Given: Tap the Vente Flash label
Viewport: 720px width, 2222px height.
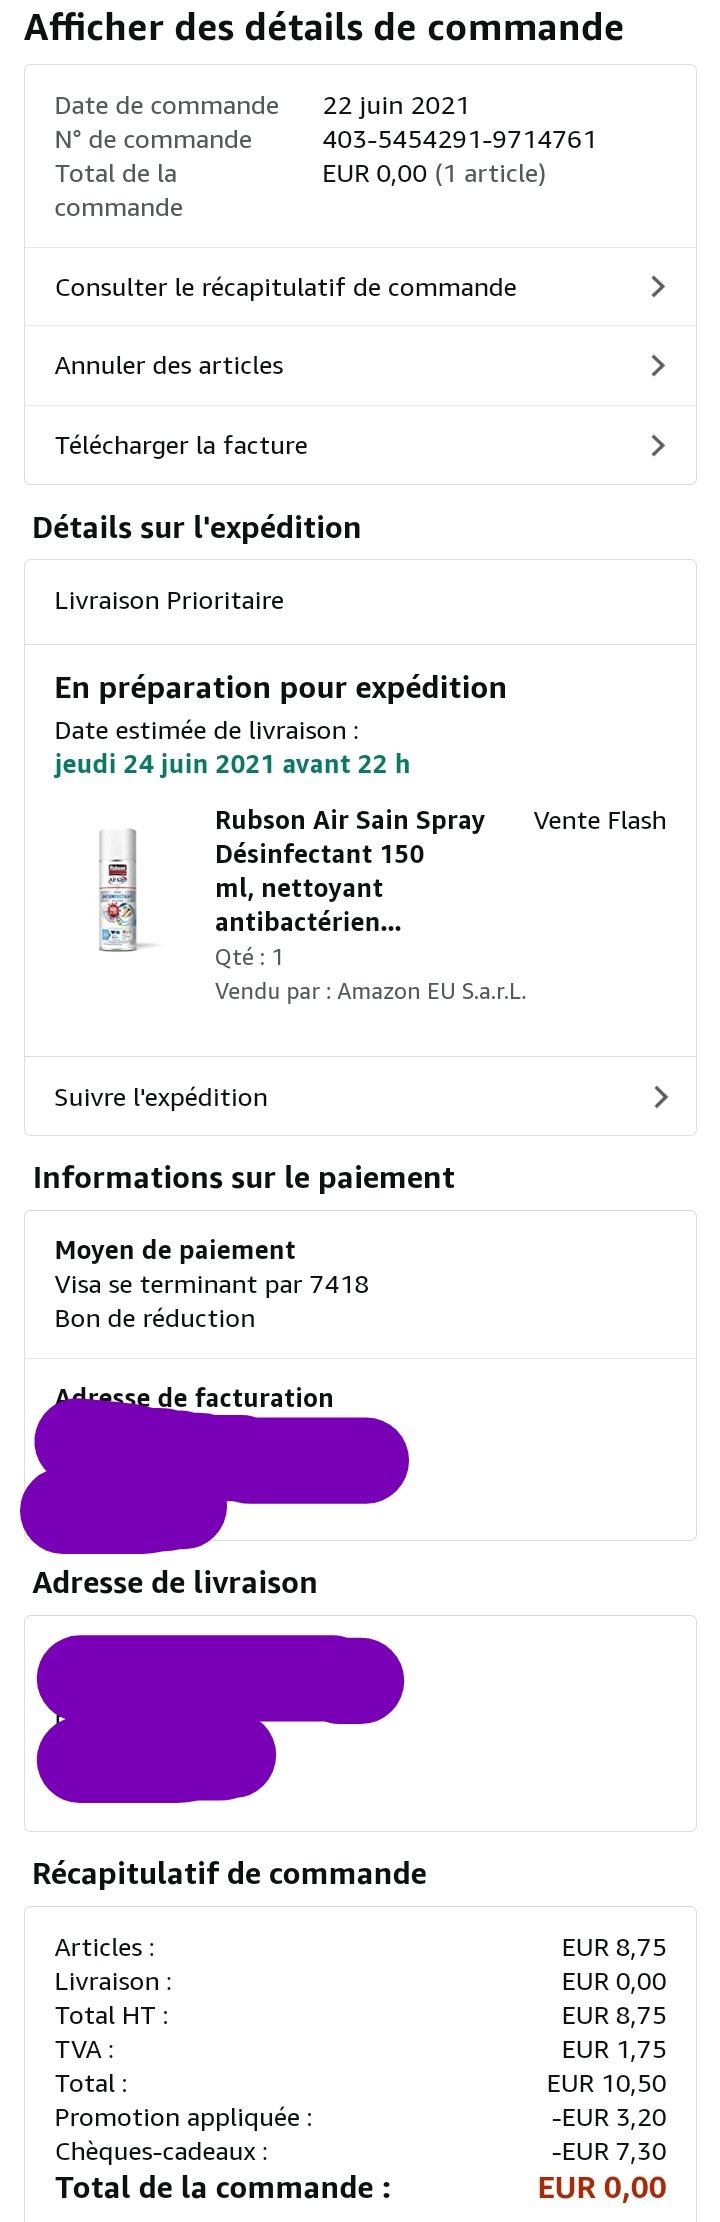Looking at the screenshot, I should point(600,821).
